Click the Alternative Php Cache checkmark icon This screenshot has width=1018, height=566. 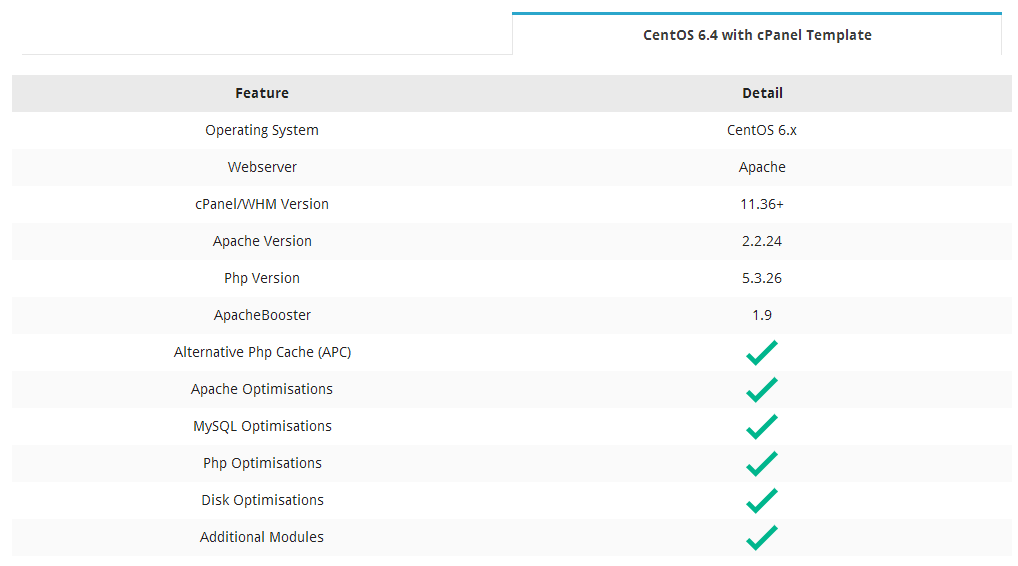(x=762, y=352)
